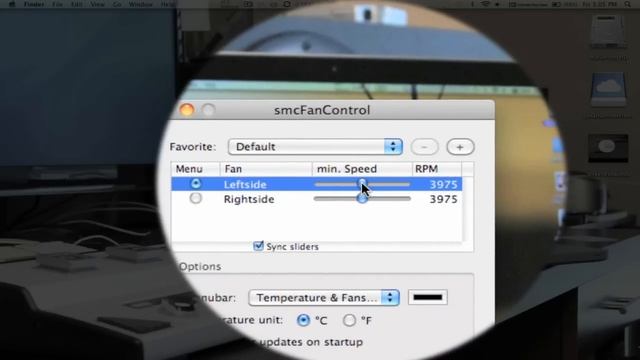
Task: Open the Finder menu in menu bar
Action: point(34,4)
